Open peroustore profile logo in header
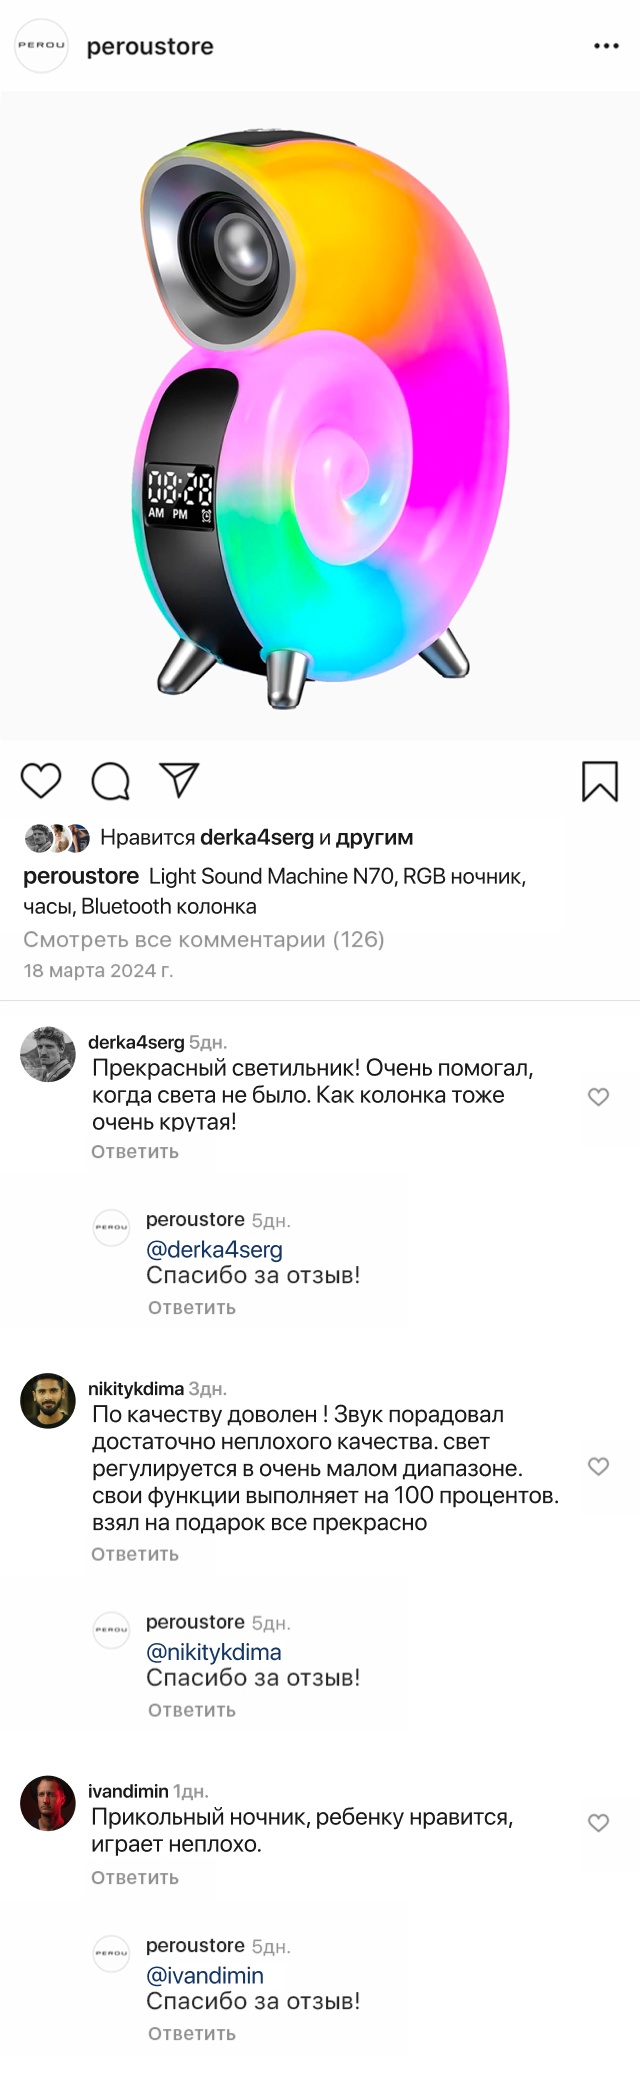The width and height of the screenshot is (641, 2081). coord(42,46)
